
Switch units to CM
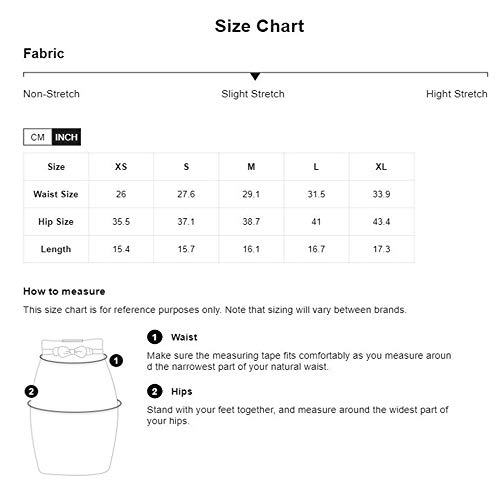38,137
